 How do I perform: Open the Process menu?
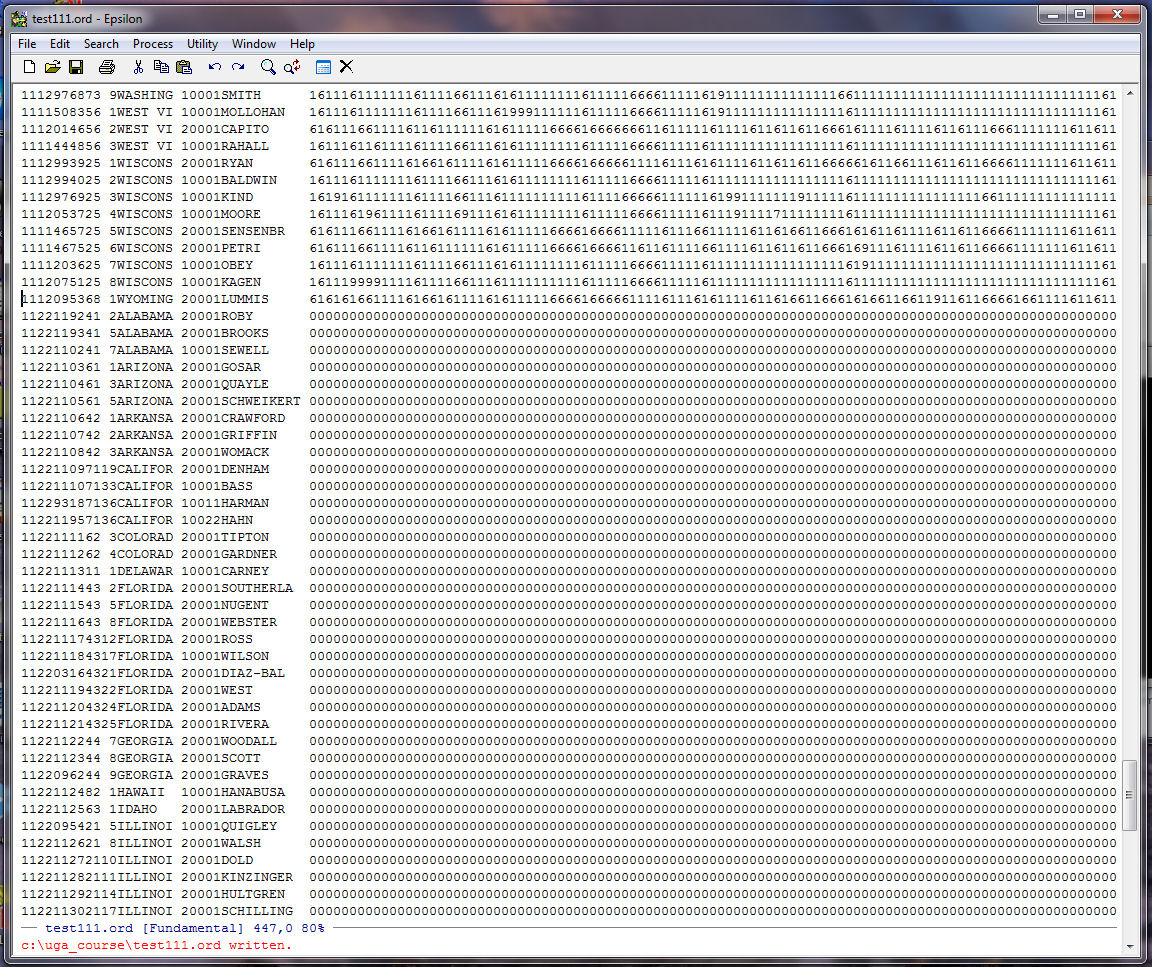[x=153, y=44]
